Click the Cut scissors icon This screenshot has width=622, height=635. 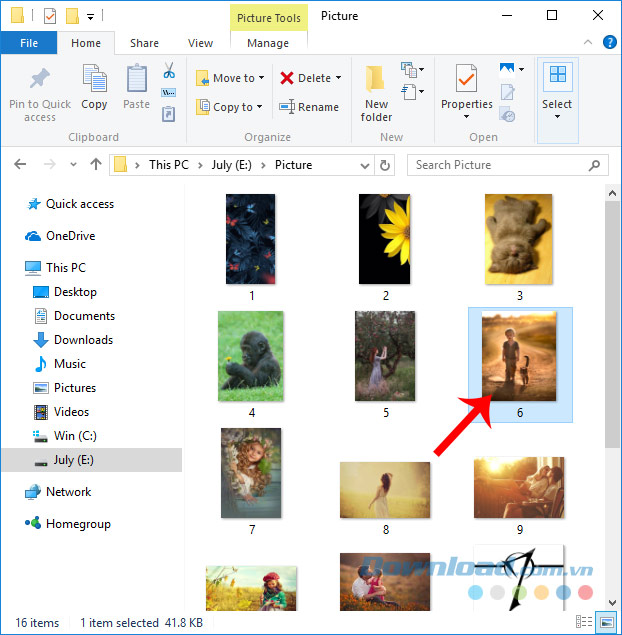(x=169, y=70)
